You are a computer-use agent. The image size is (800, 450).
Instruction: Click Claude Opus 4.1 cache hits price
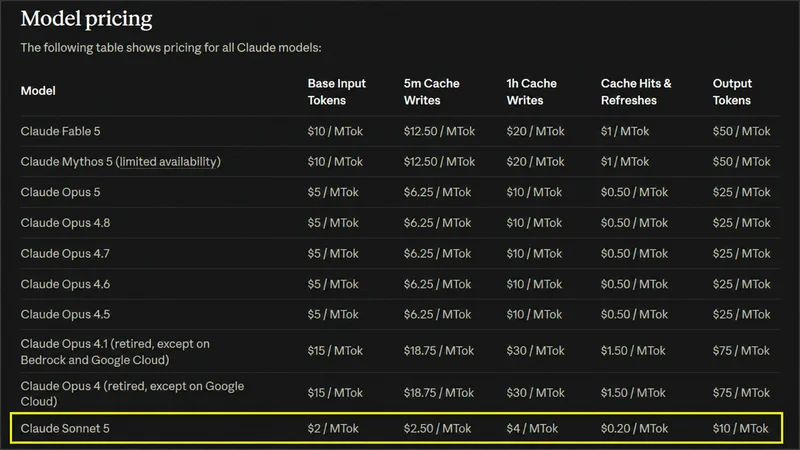point(633,351)
